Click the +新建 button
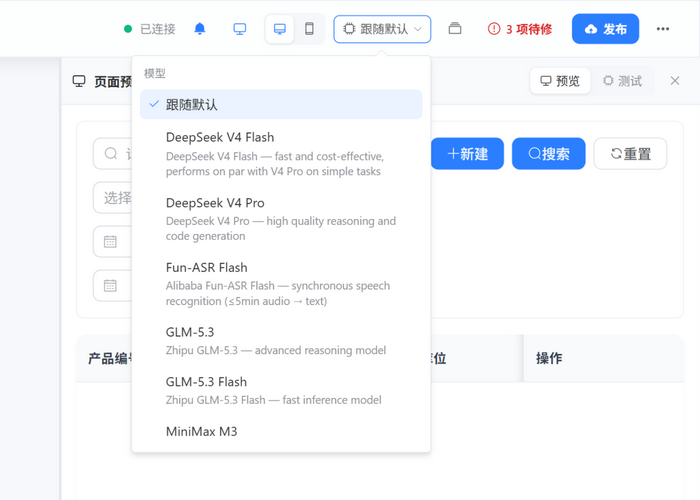The height and width of the screenshot is (500, 700). [467, 154]
